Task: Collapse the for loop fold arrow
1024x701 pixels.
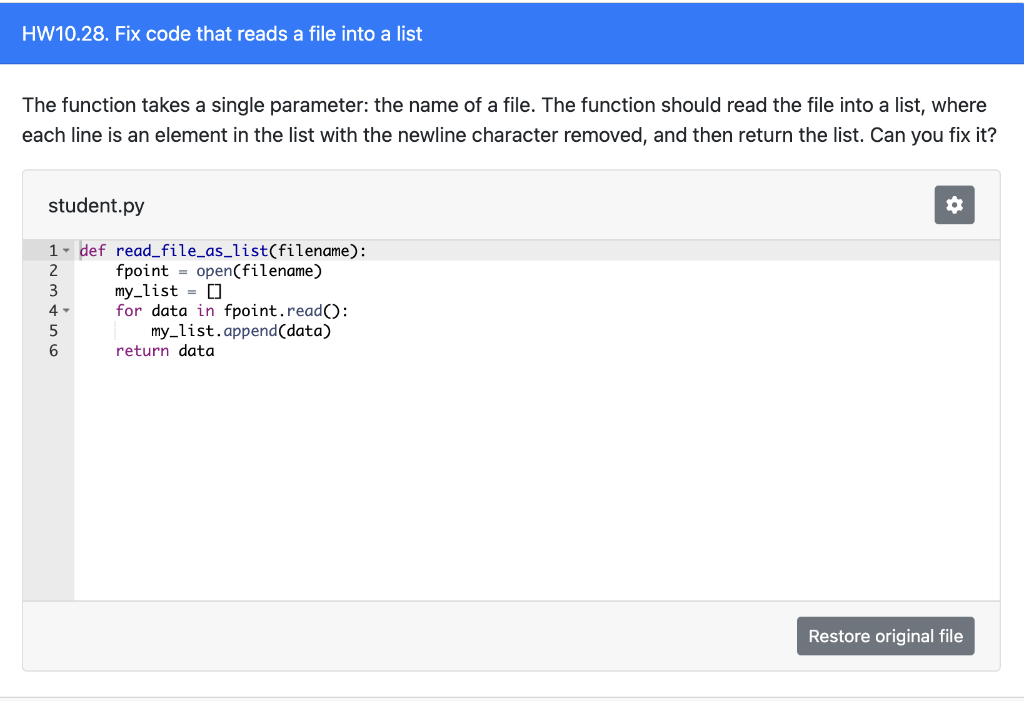Action: click(x=66, y=311)
